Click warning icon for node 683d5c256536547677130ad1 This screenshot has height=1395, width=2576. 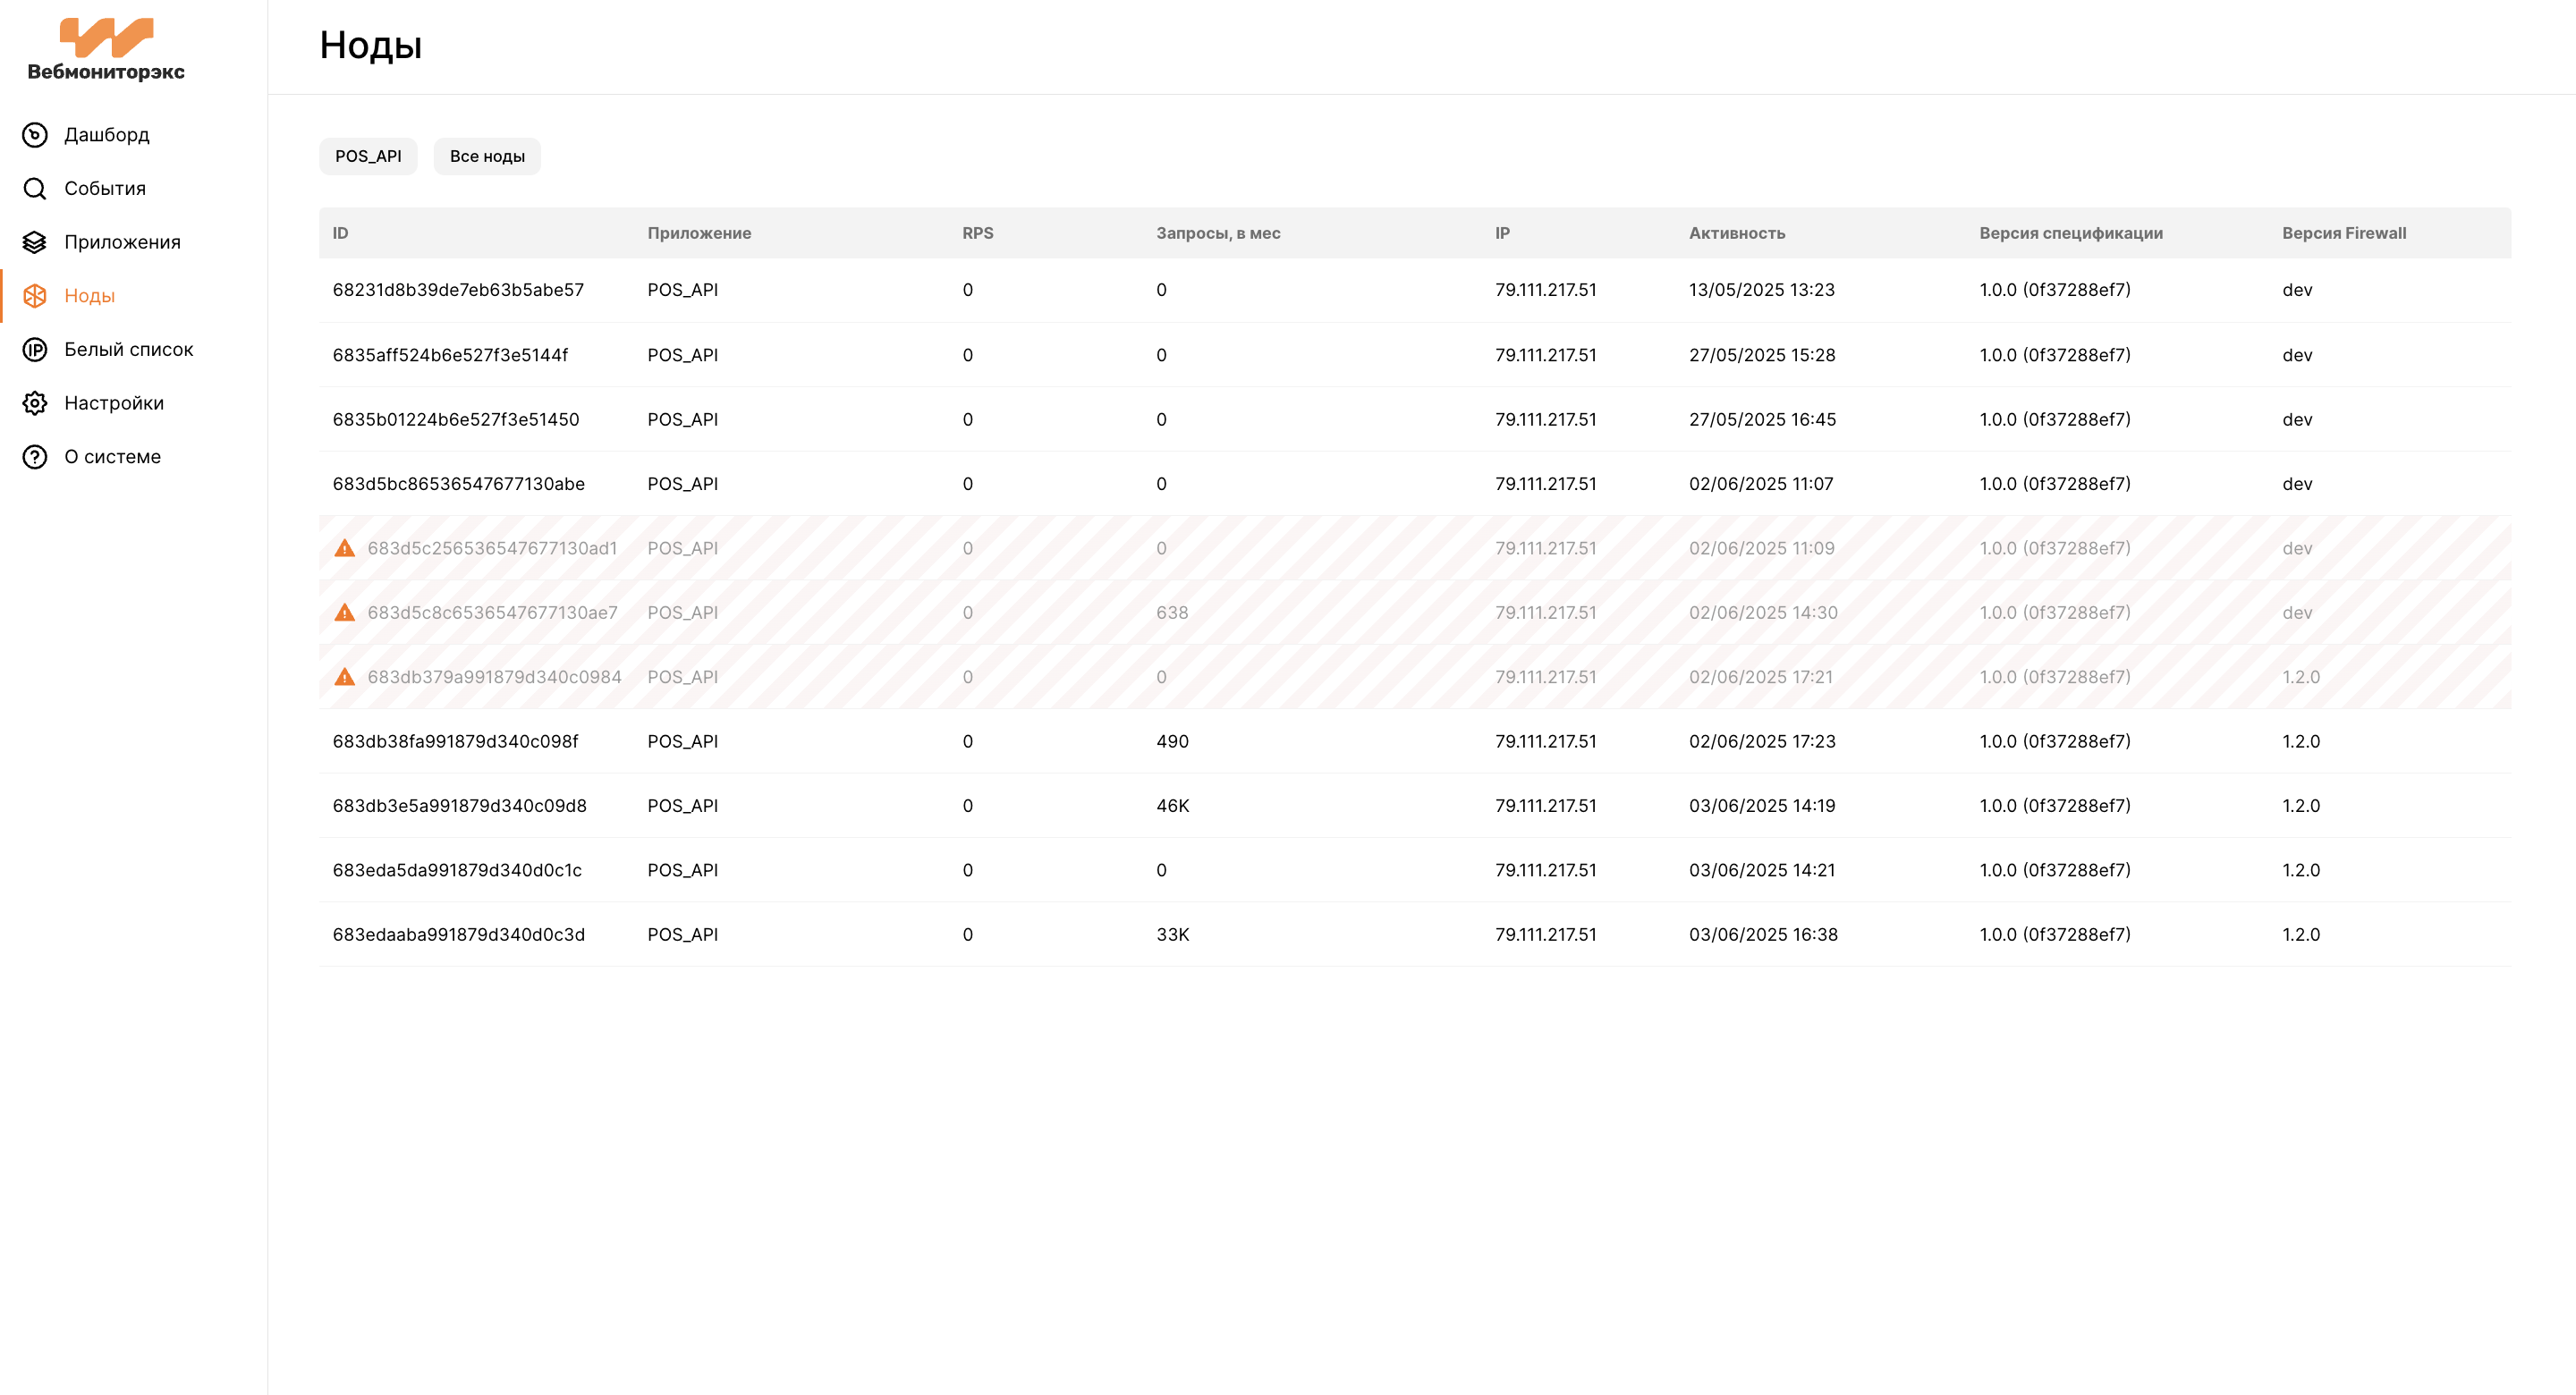345,548
